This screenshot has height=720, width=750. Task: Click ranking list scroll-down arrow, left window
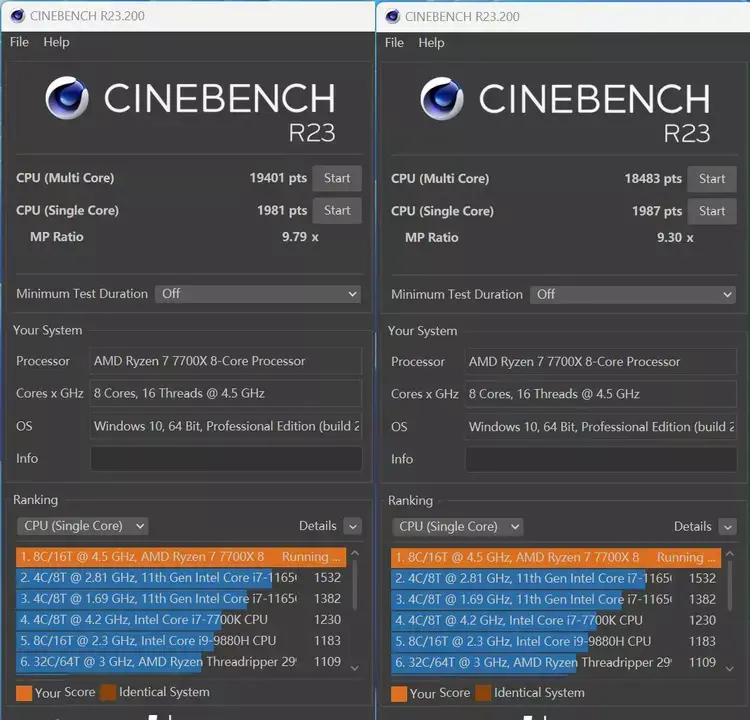[x=354, y=668]
